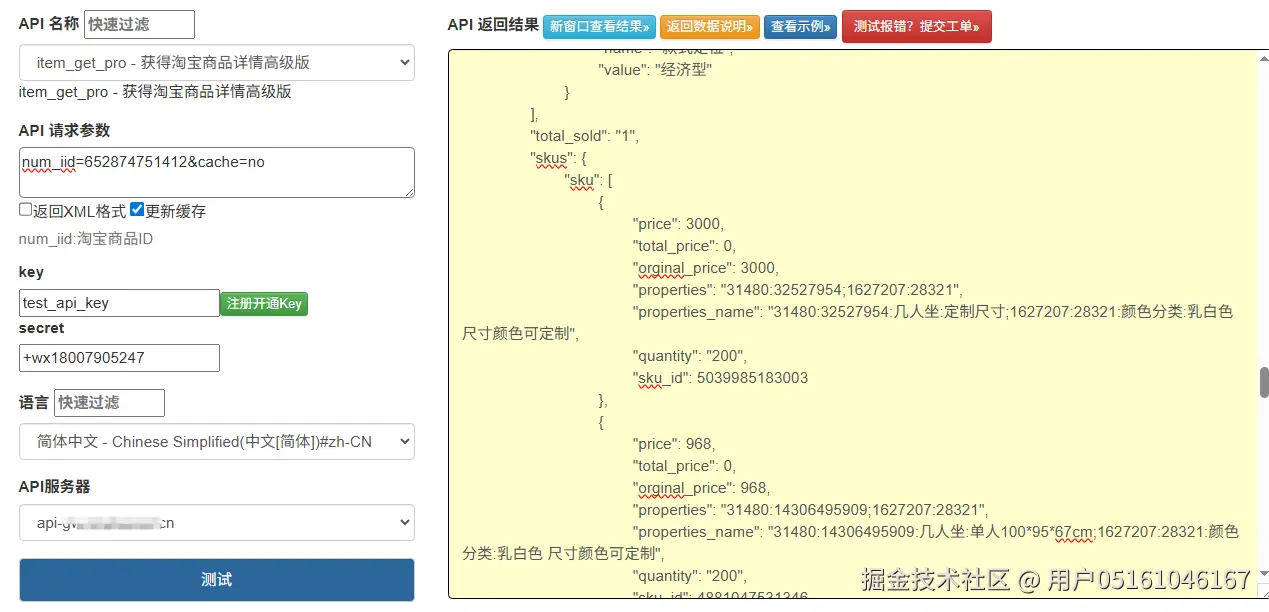The width and height of the screenshot is (1269, 612).
Task: Click the num_iid:淘宝商品ID hint text
Action: click(x=86, y=239)
